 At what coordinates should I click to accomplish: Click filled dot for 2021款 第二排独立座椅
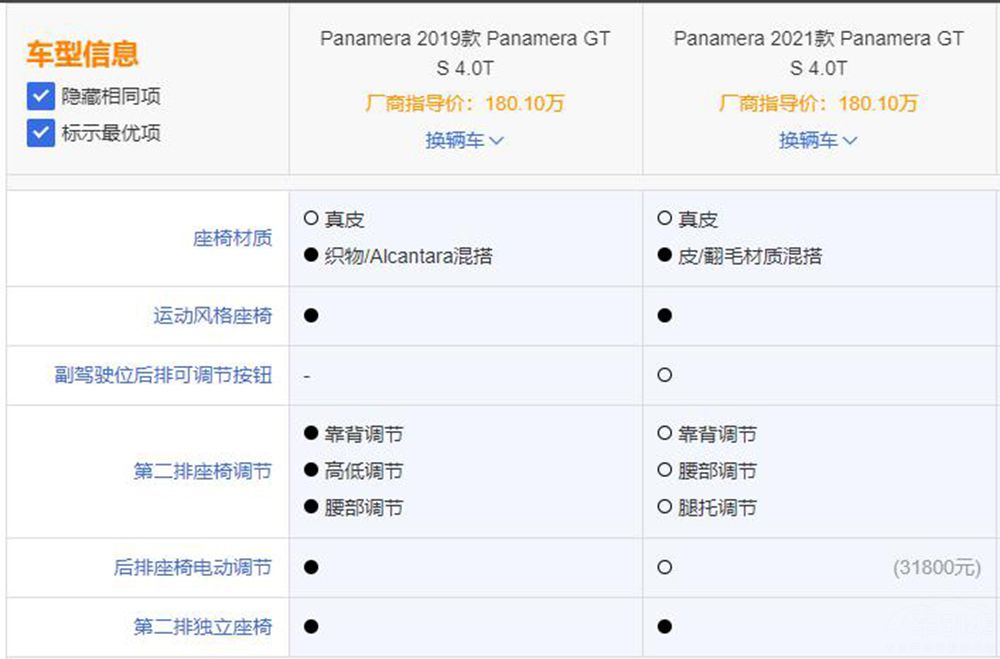tap(665, 626)
